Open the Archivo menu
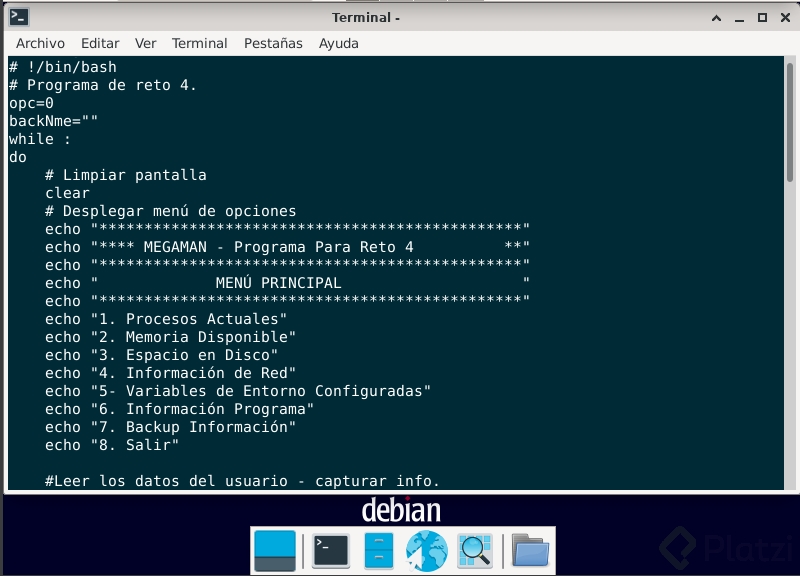The image size is (800, 576). 40,43
